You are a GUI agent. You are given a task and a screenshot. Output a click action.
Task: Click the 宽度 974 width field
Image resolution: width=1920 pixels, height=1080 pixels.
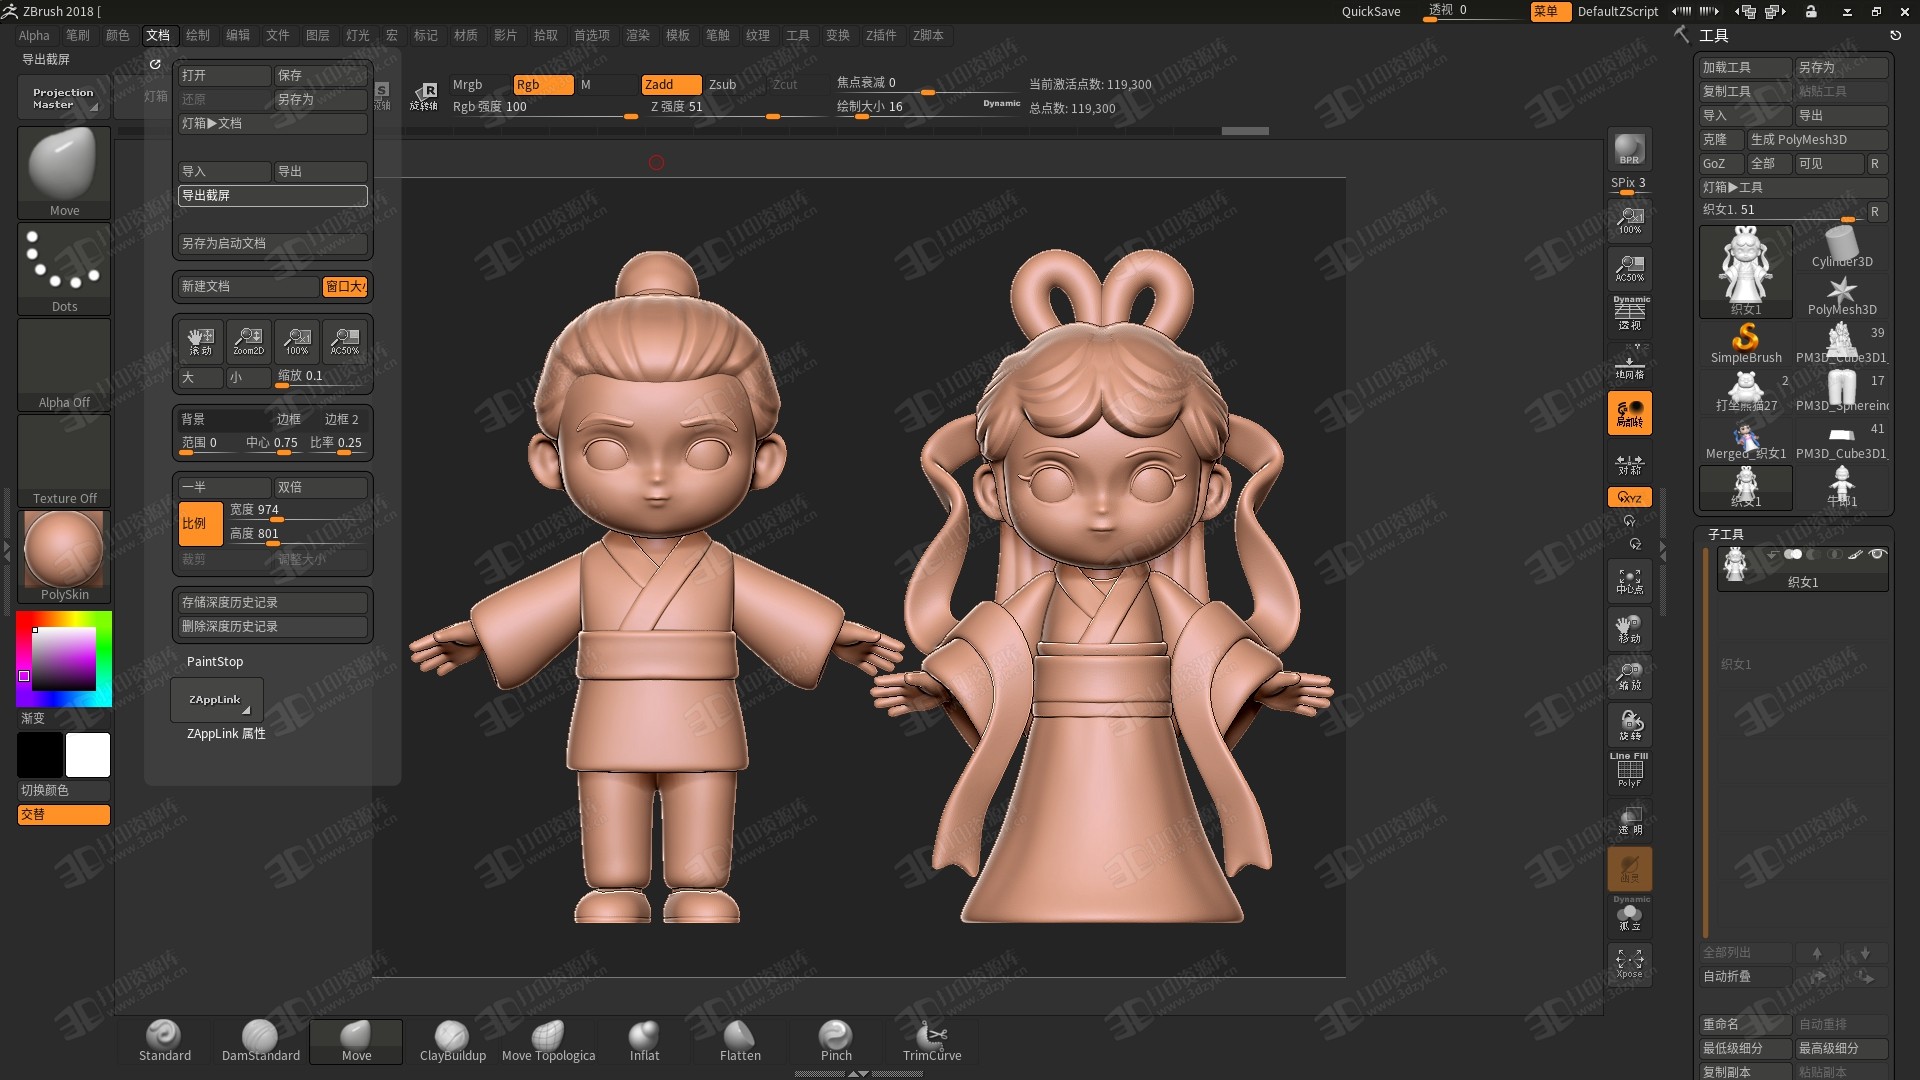click(297, 510)
